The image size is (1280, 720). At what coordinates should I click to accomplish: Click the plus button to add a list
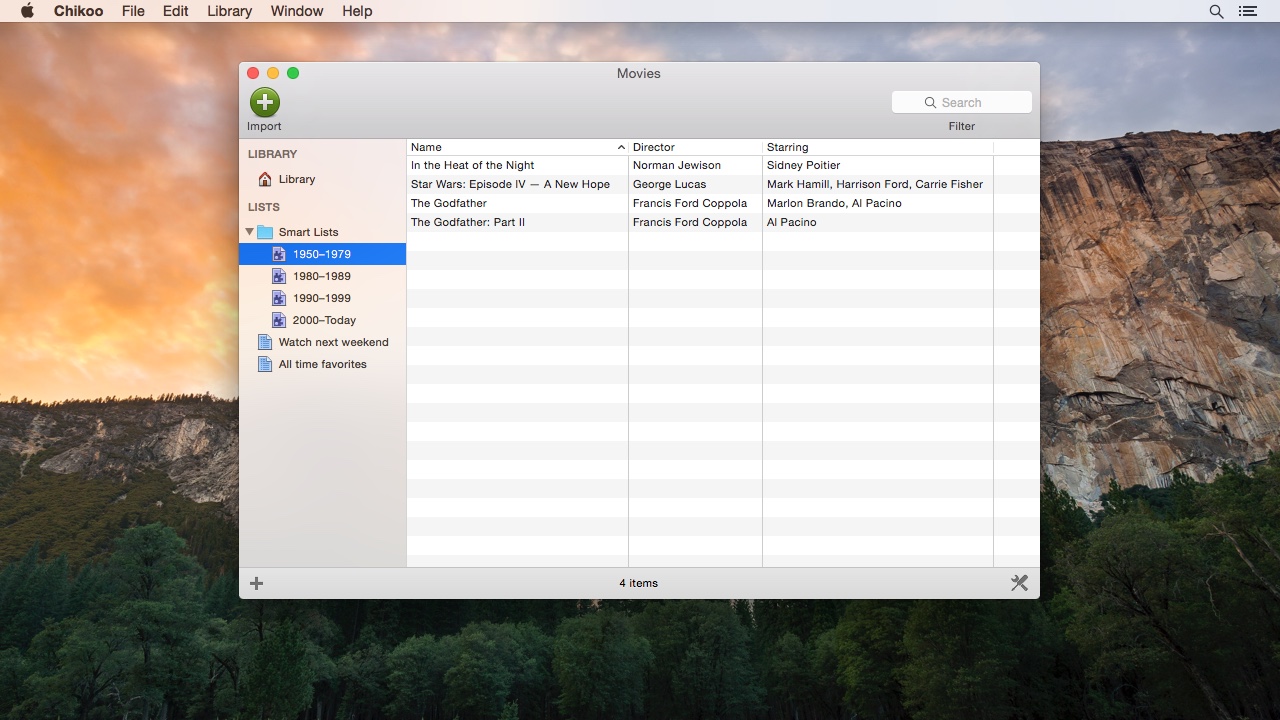tap(256, 582)
